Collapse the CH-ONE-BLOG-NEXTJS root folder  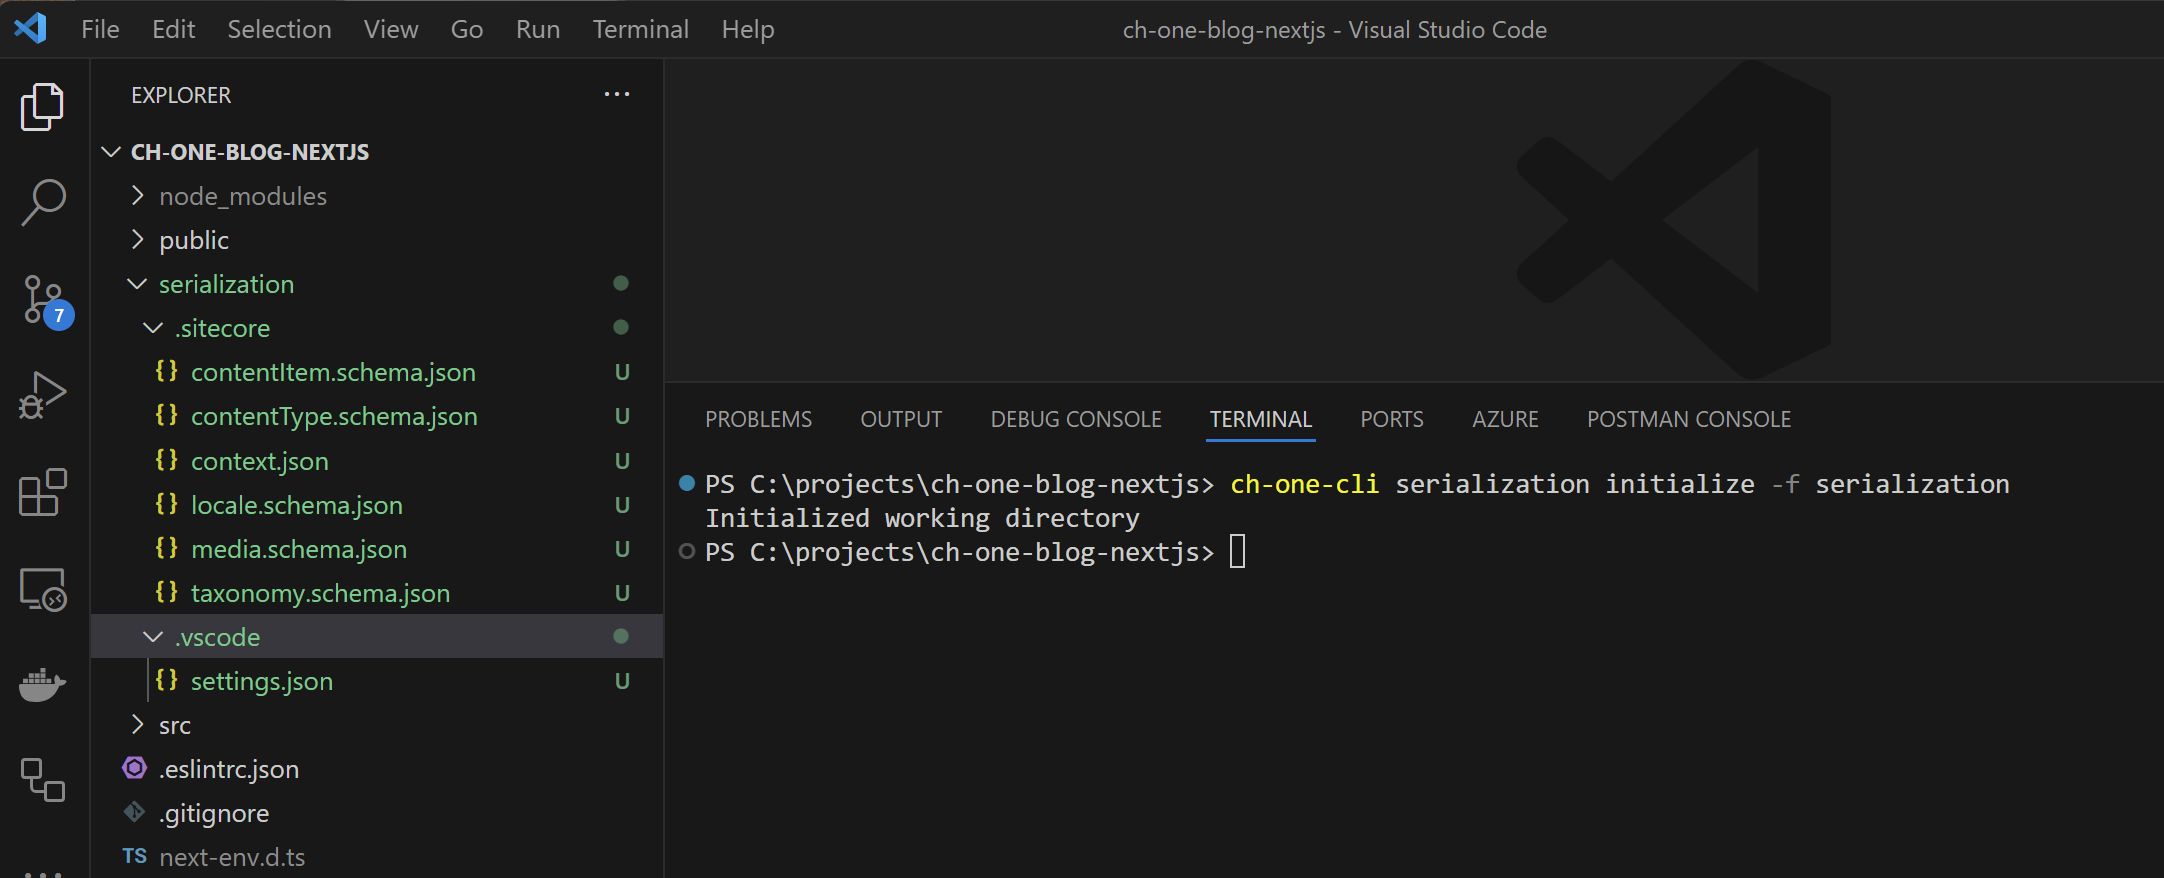pyautogui.click(x=111, y=152)
